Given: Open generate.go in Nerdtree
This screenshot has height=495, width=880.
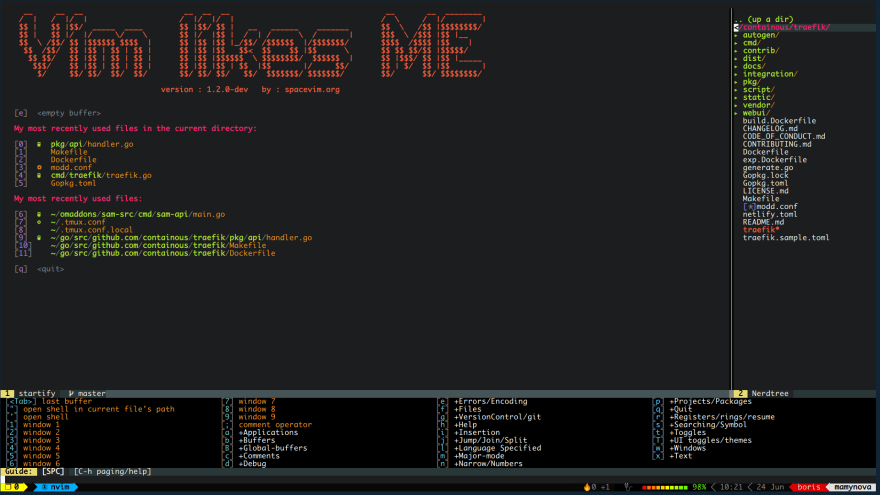Looking at the screenshot, I should point(768,168).
